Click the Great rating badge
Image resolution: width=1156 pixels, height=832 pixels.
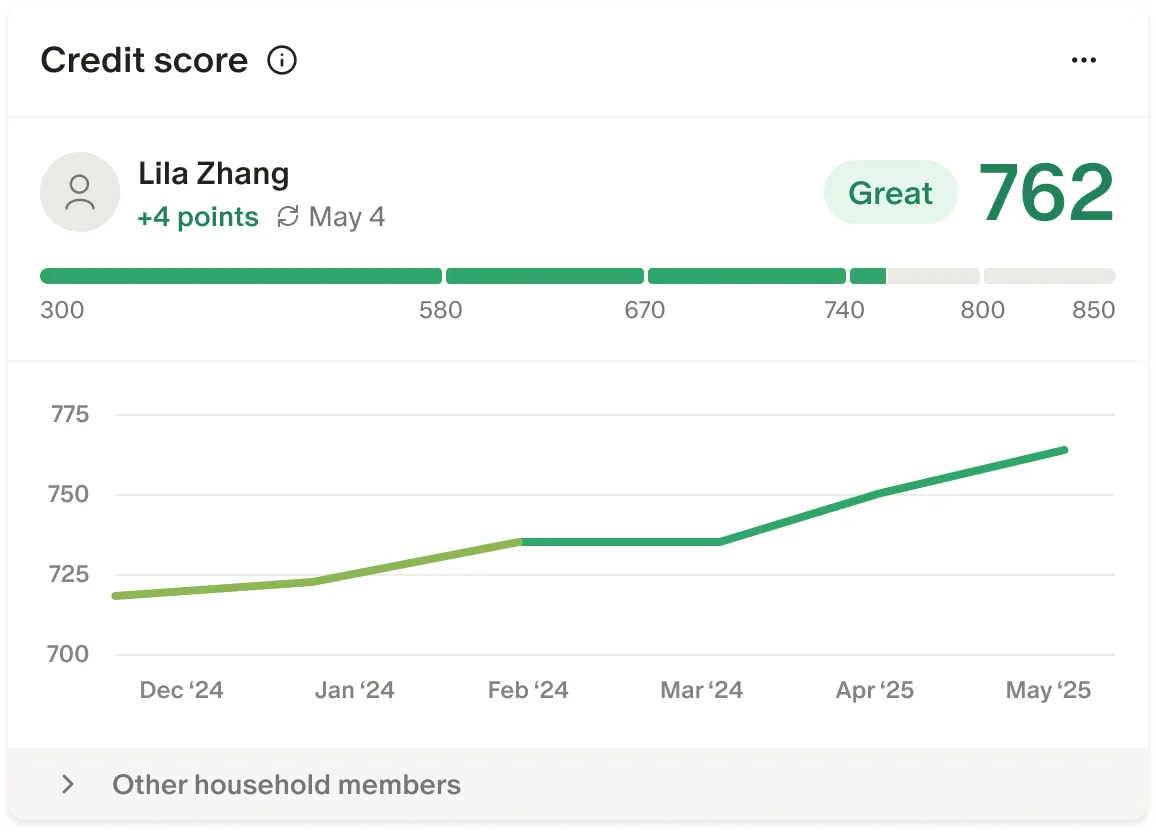coord(891,192)
